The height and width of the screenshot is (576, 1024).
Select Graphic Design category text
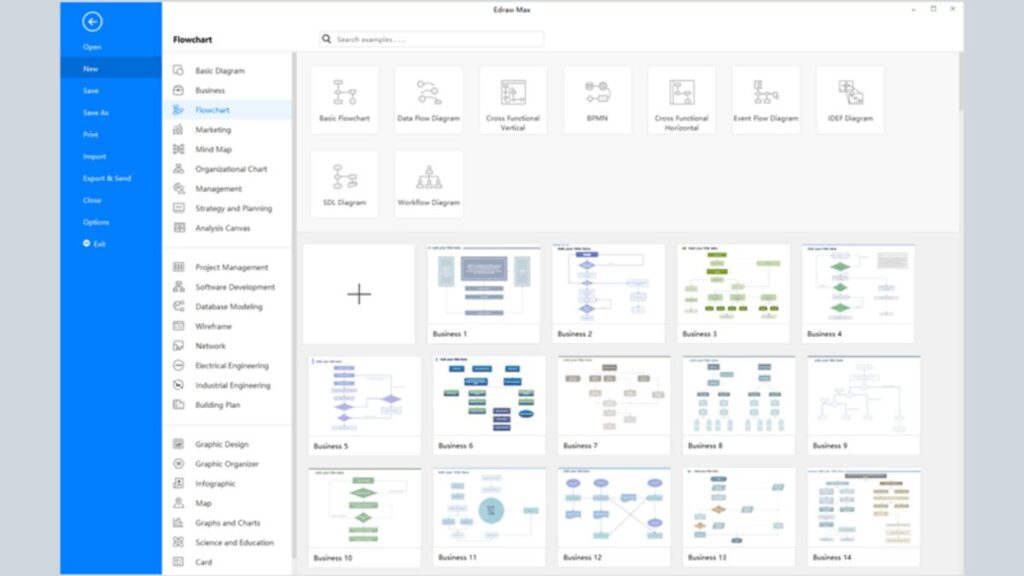click(x=221, y=444)
